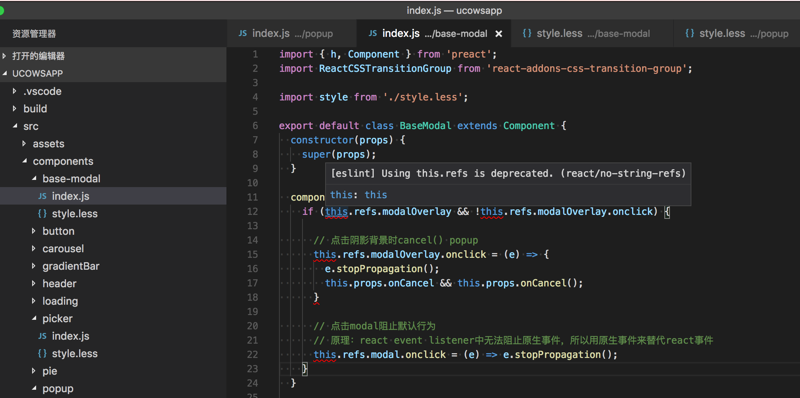
Task: Click 'BaseModal' class name on line 6
Action: point(426,126)
